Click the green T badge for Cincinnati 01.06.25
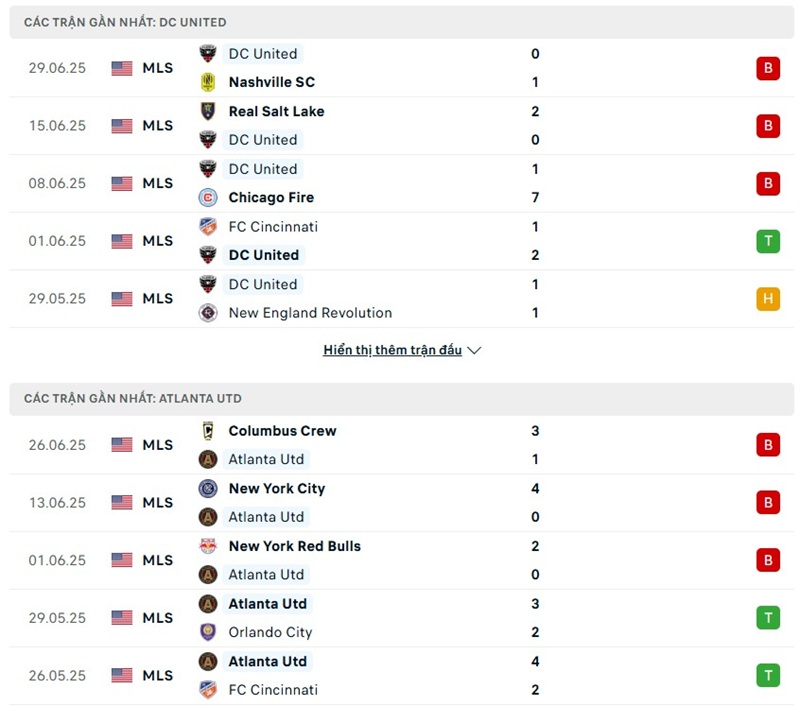Image resolution: width=800 pixels, height=706 pixels. 768,241
